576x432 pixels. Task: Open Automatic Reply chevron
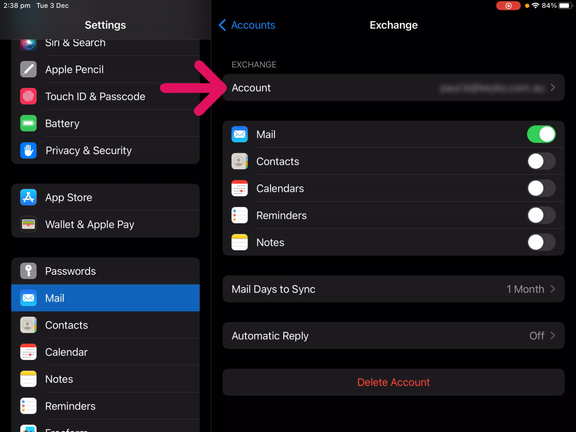tap(553, 336)
